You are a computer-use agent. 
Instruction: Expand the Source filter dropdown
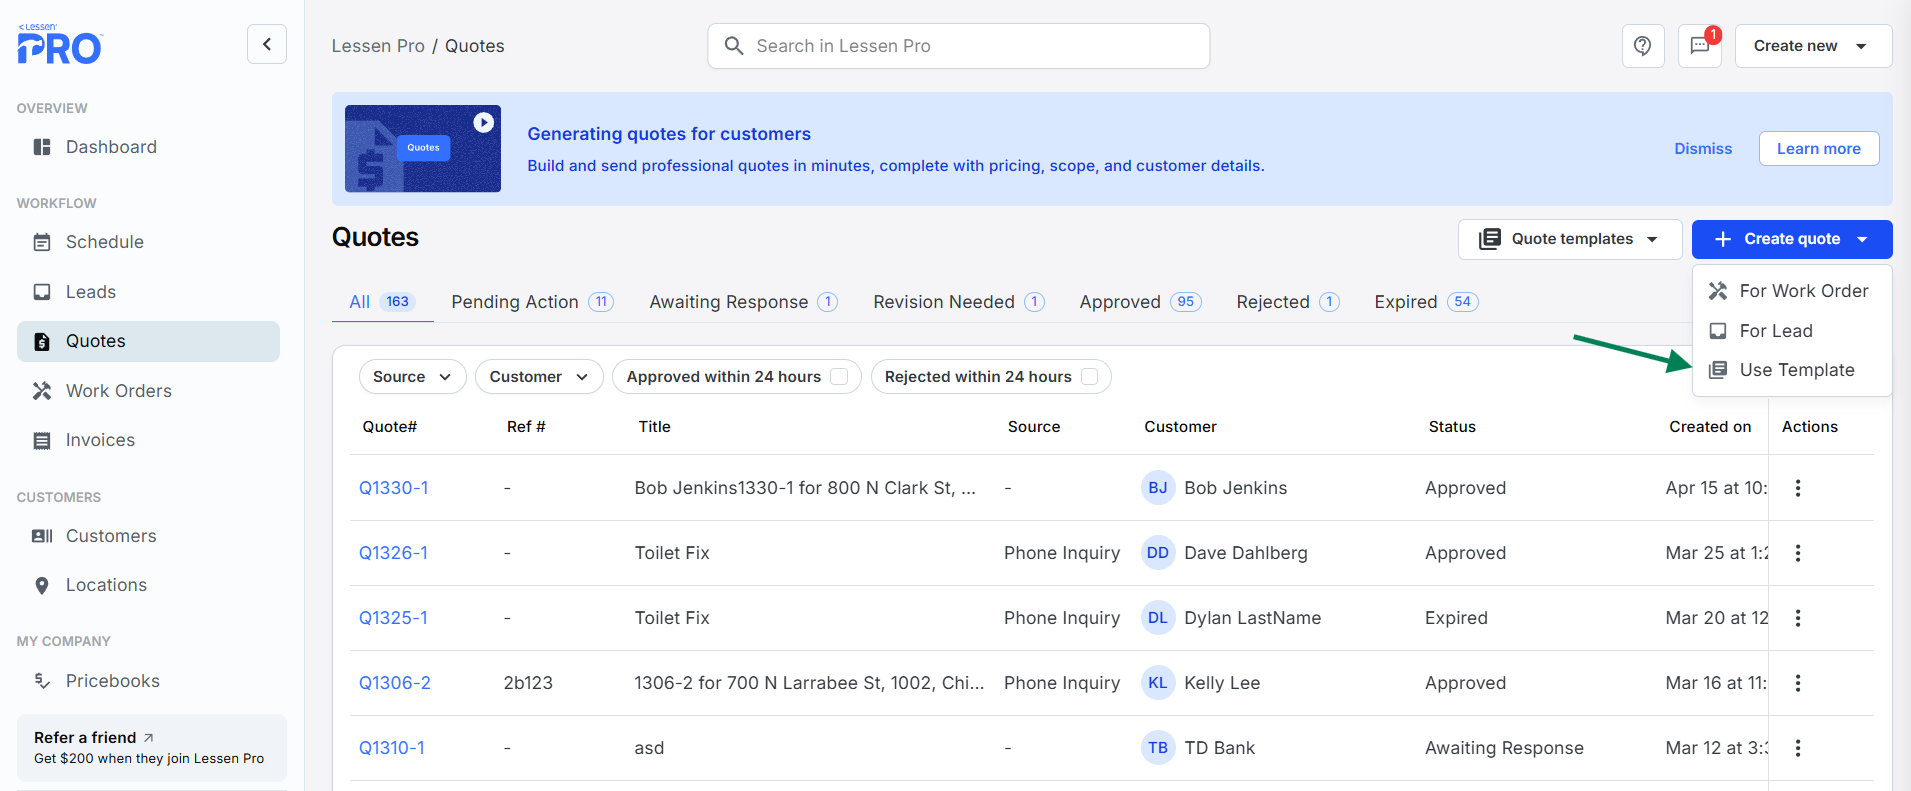pos(412,377)
